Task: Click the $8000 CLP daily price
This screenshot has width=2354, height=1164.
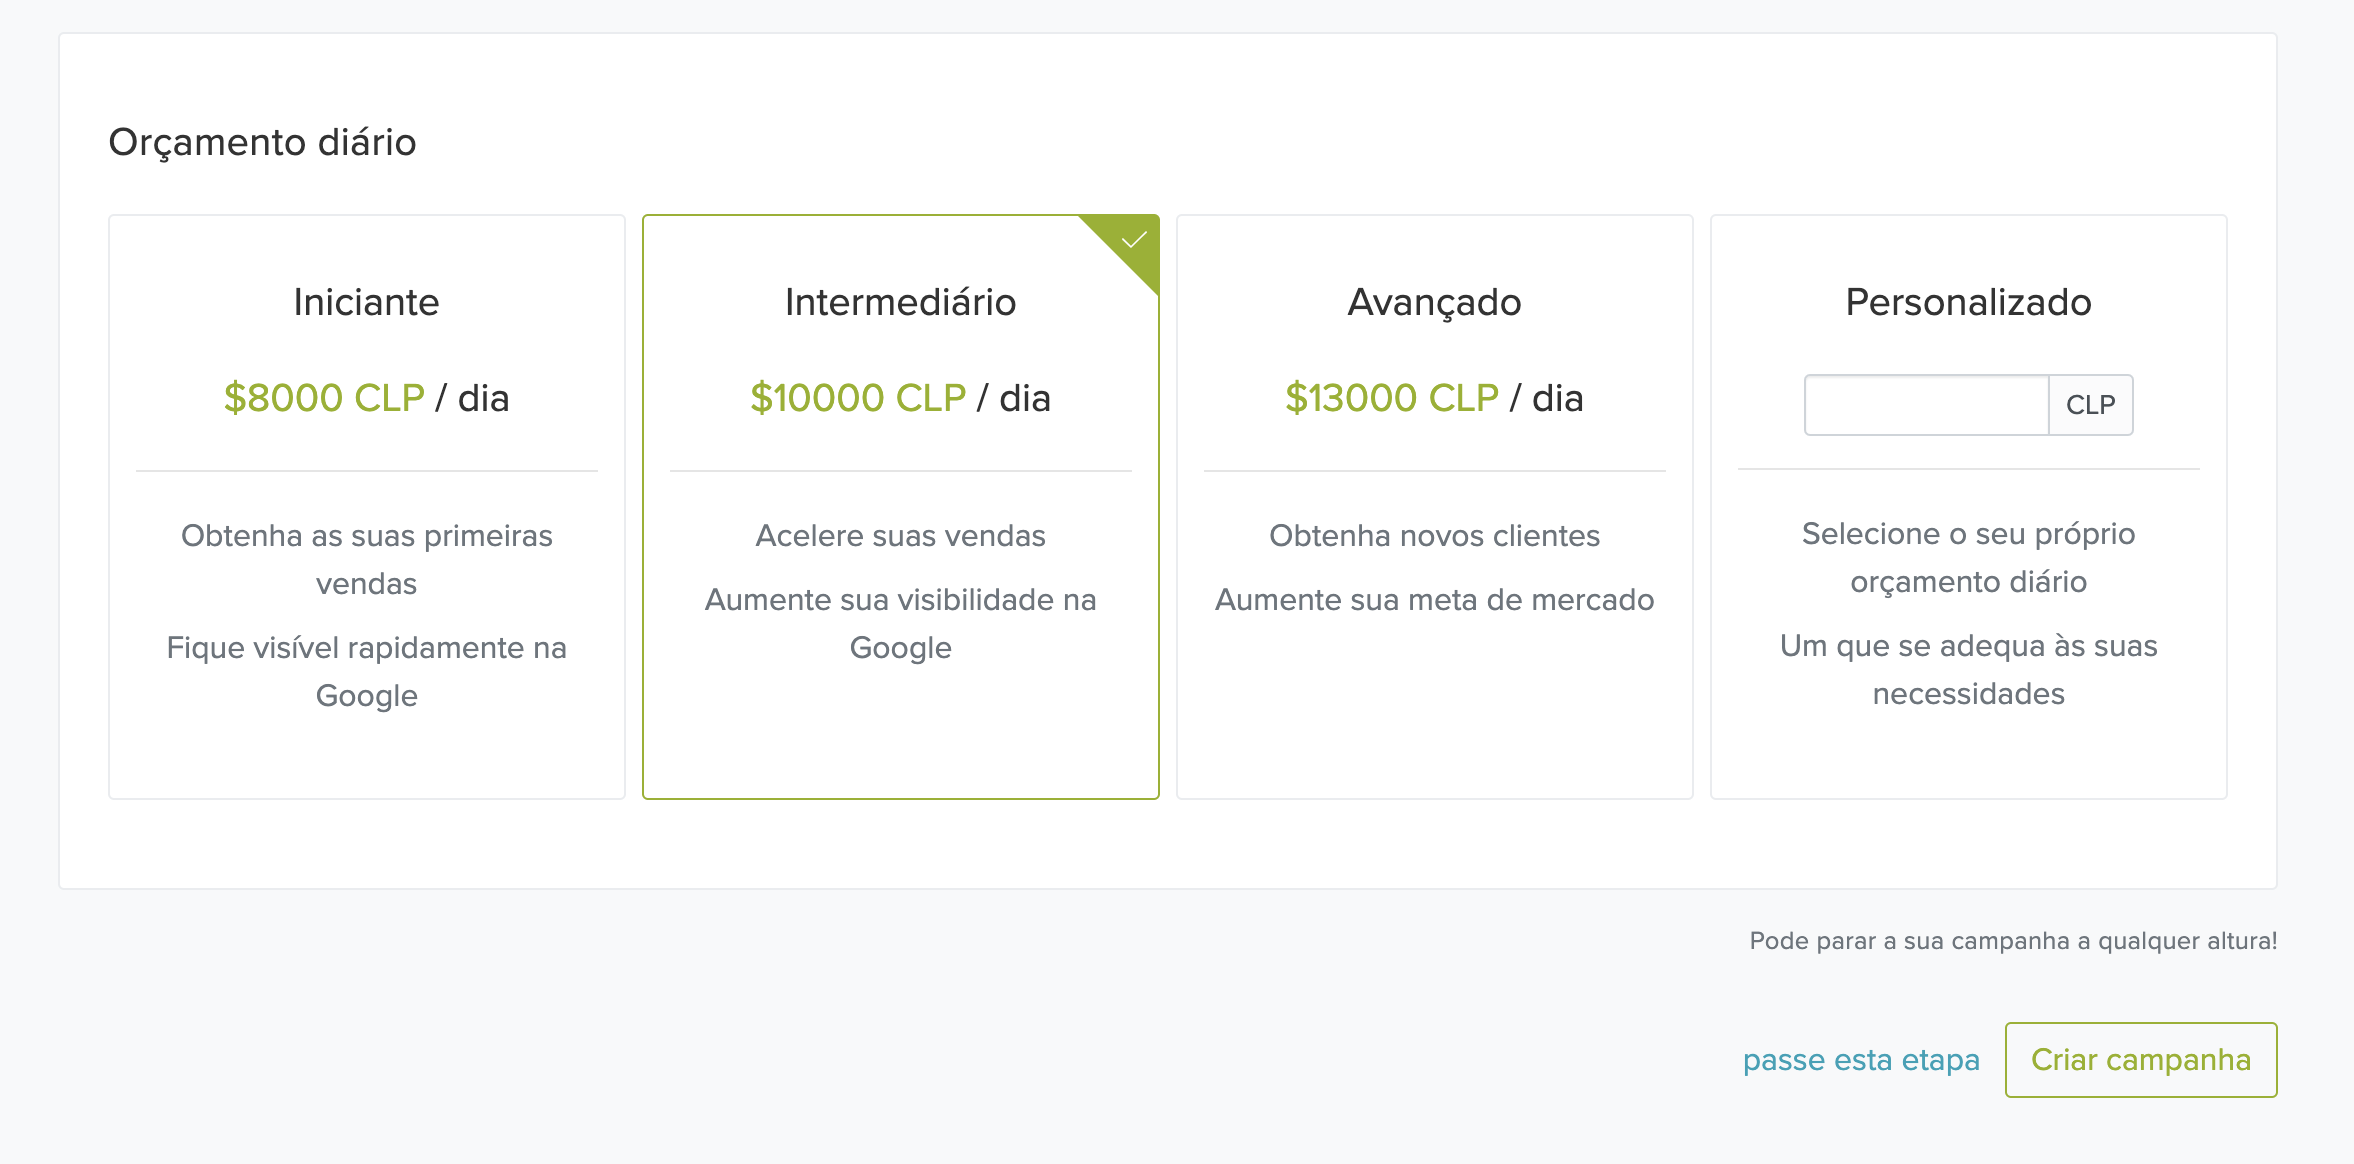Action: click(x=325, y=398)
